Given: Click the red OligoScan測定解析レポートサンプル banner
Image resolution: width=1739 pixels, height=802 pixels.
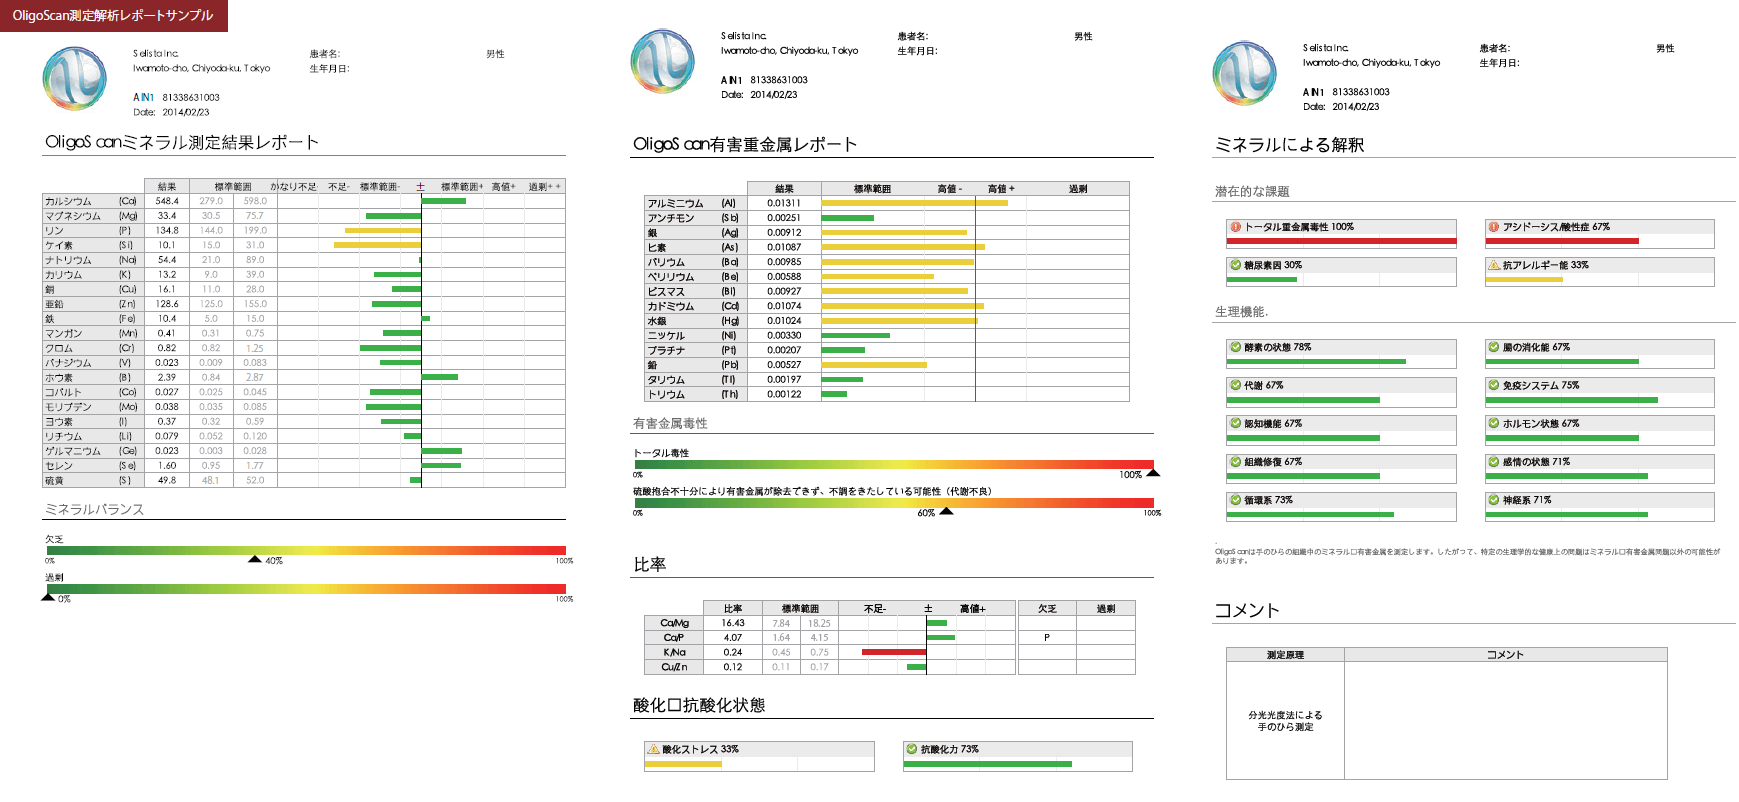Looking at the screenshot, I should (114, 15).
